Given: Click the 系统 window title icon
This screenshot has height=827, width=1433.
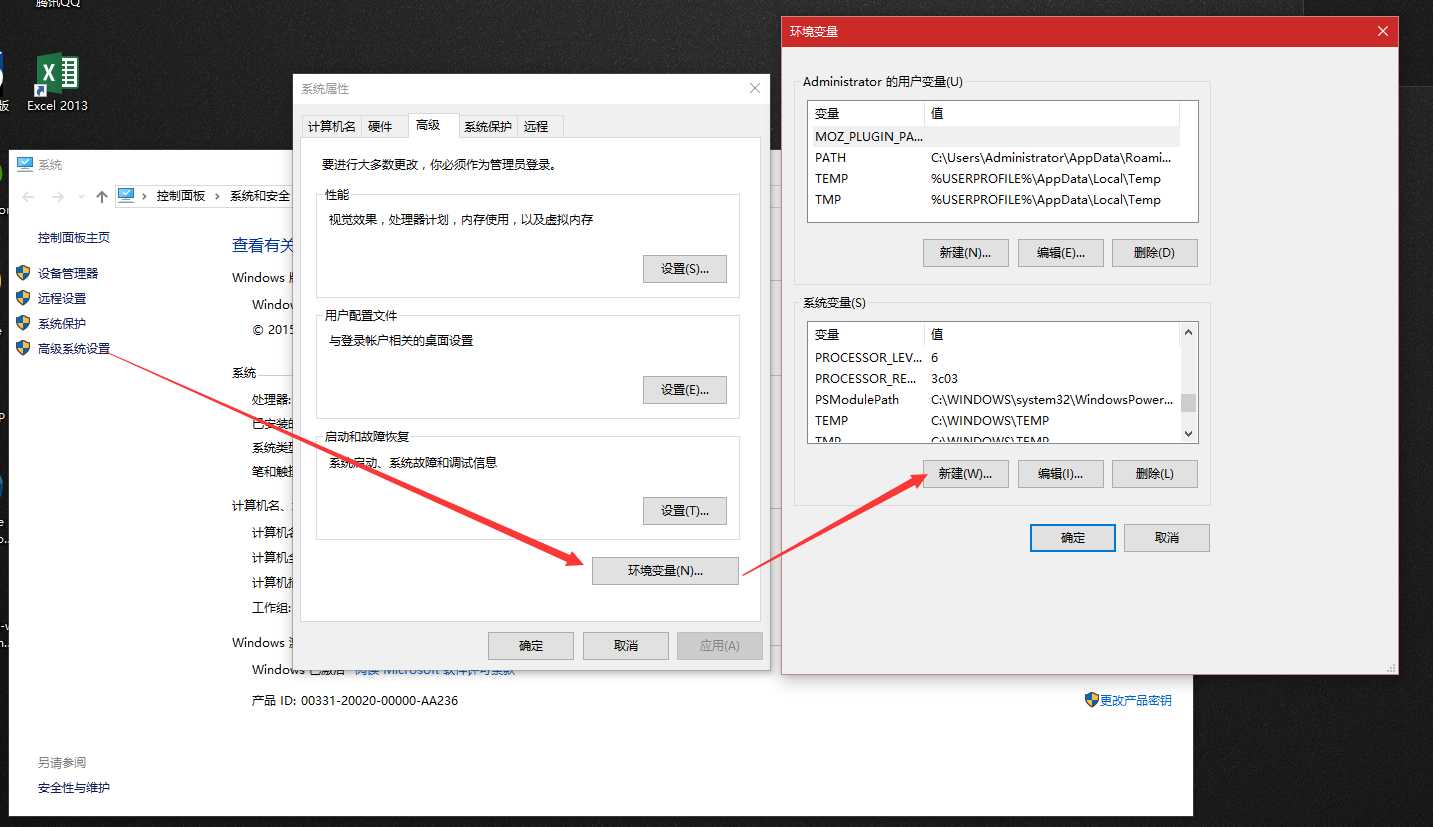Looking at the screenshot, I should tap(25, 164).
